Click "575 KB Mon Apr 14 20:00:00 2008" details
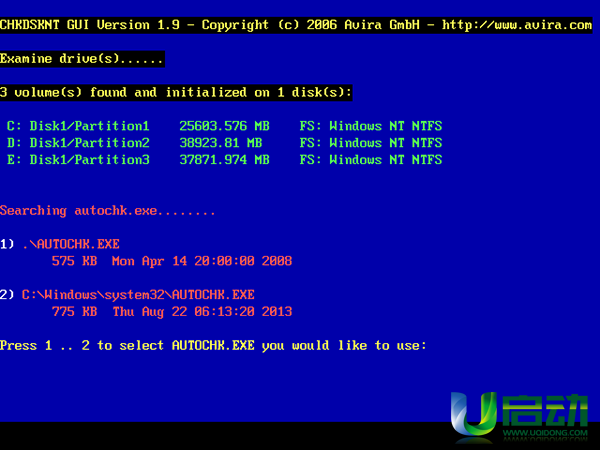 (172, 261)
